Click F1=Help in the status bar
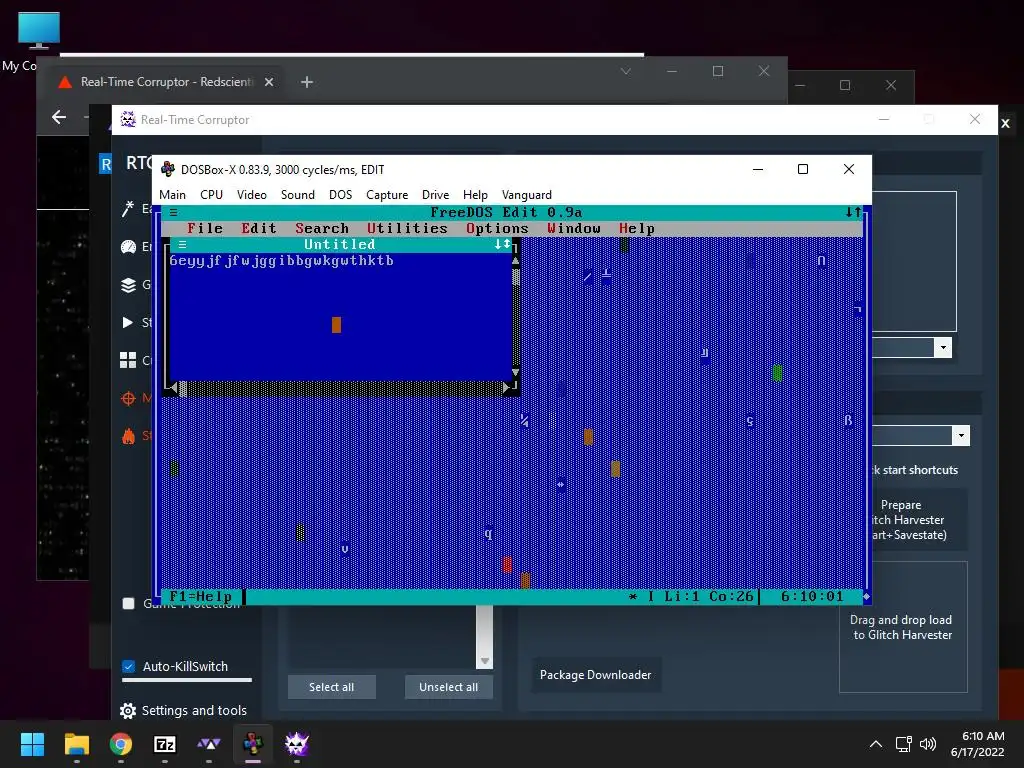This screenshot has height=768, width=1024. (x=200, y=597)
